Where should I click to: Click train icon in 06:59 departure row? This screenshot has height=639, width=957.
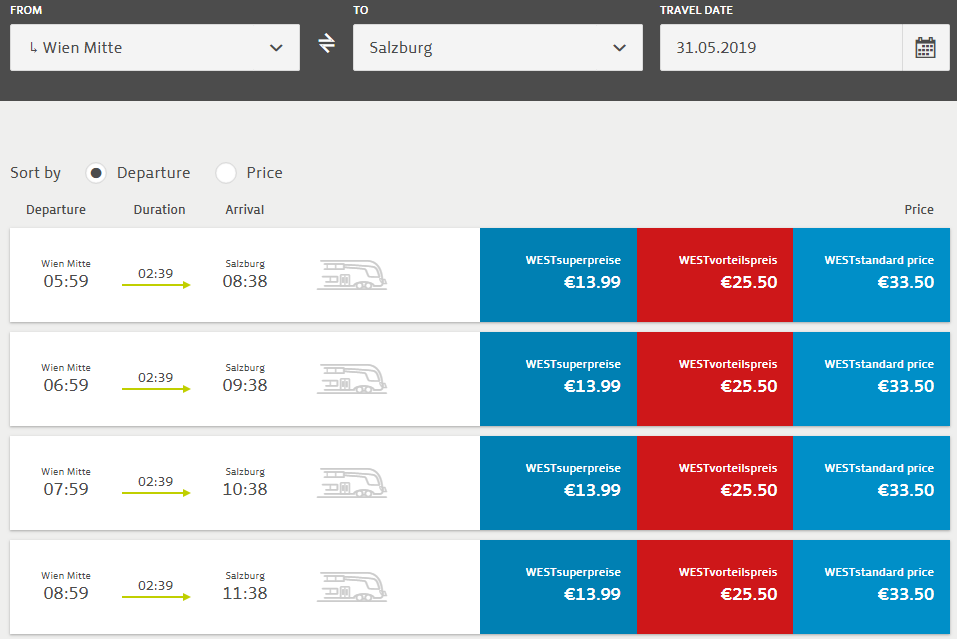tap(352, 379)
